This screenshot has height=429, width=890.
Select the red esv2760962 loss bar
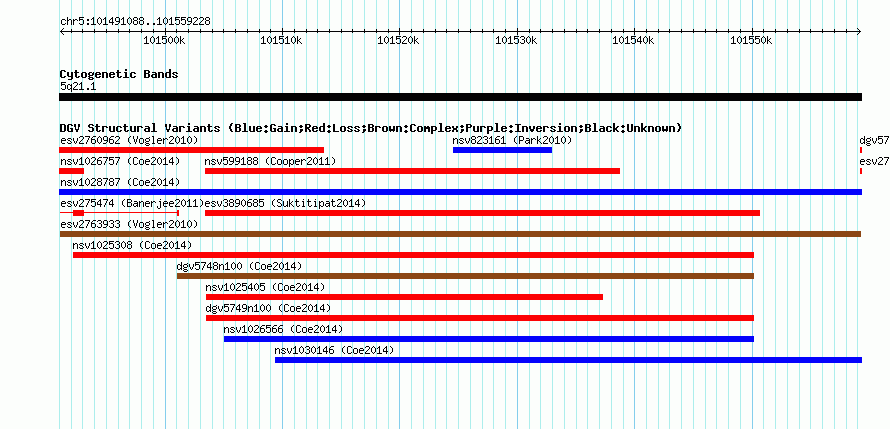pos(191,150)
